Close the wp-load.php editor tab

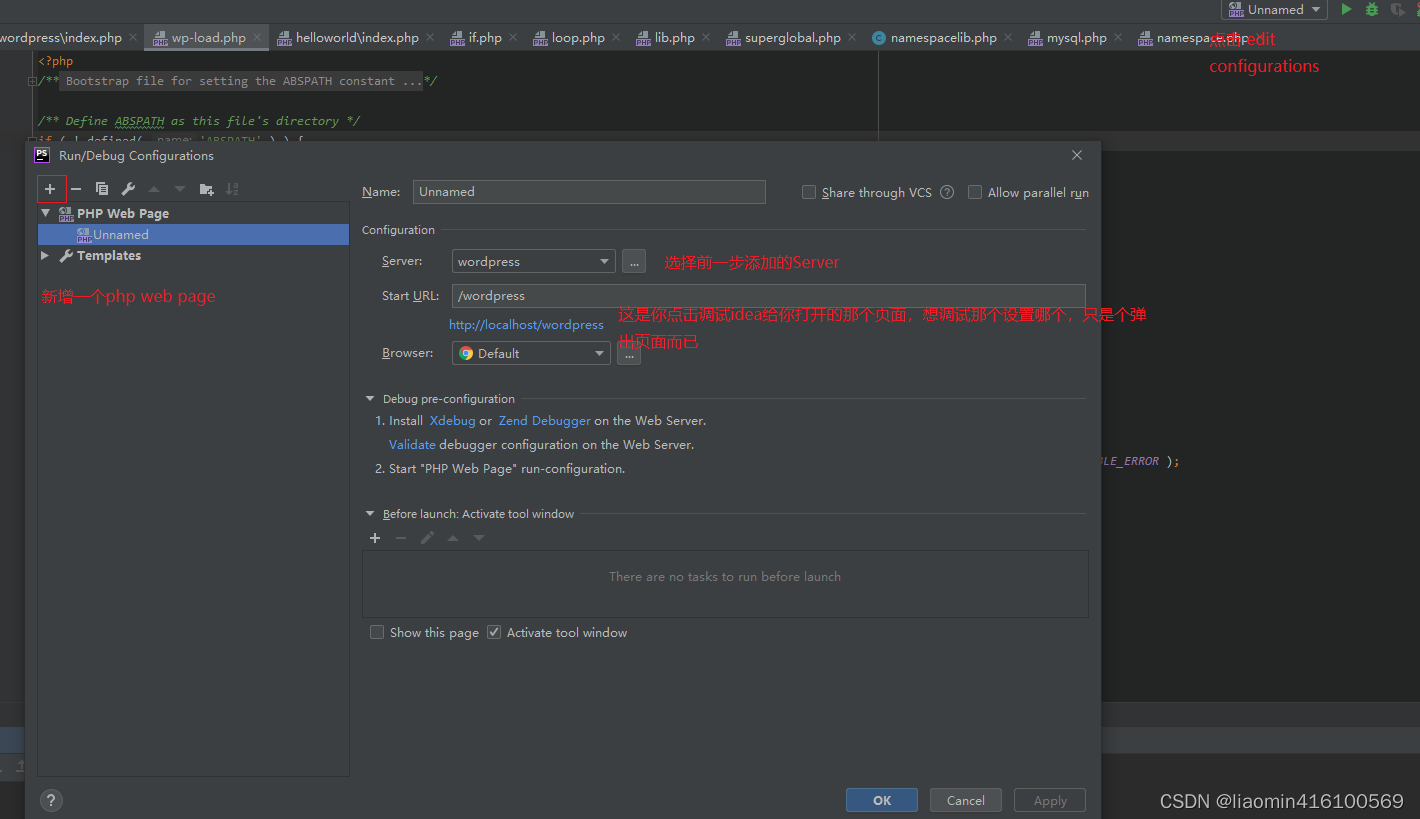coord(257,38)
